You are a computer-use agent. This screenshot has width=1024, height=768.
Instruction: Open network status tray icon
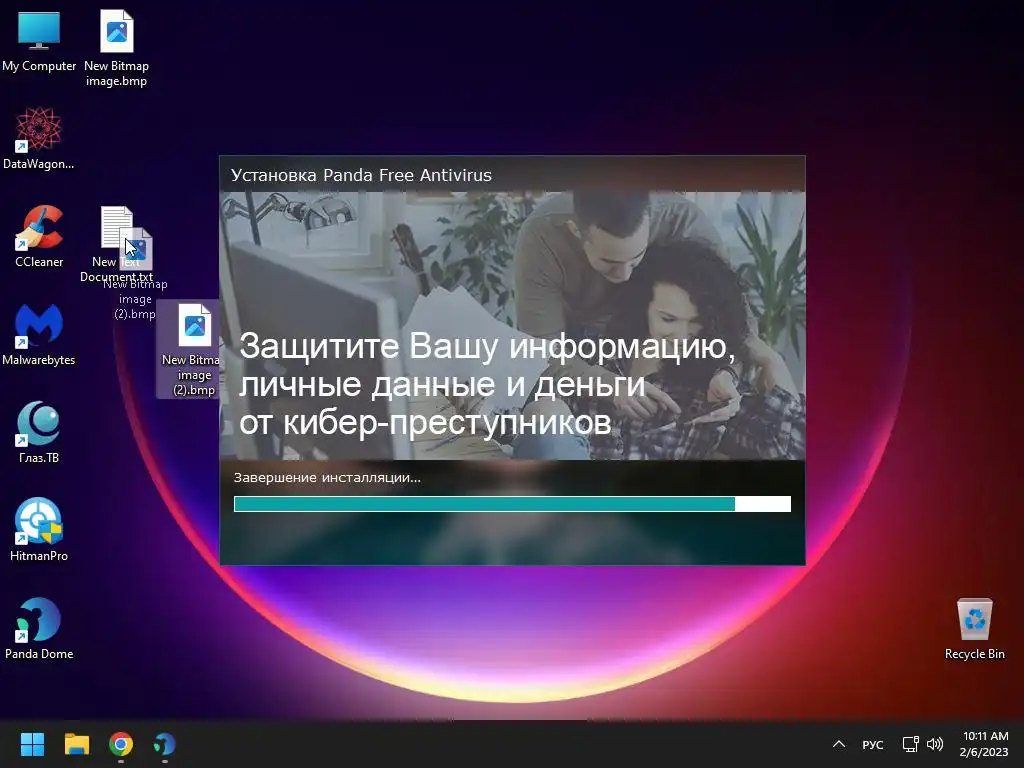coord(910,744)
